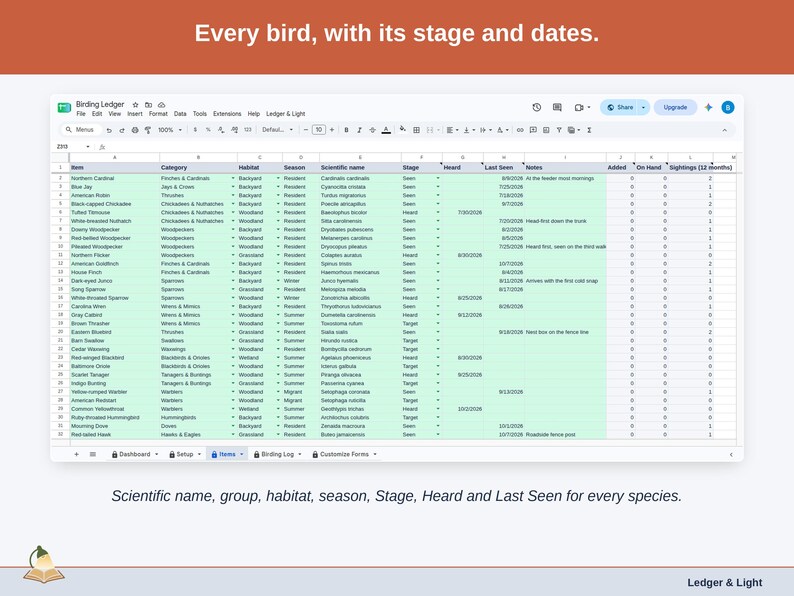Open the vertical align dropdown
794x596 pixels.
469,130
